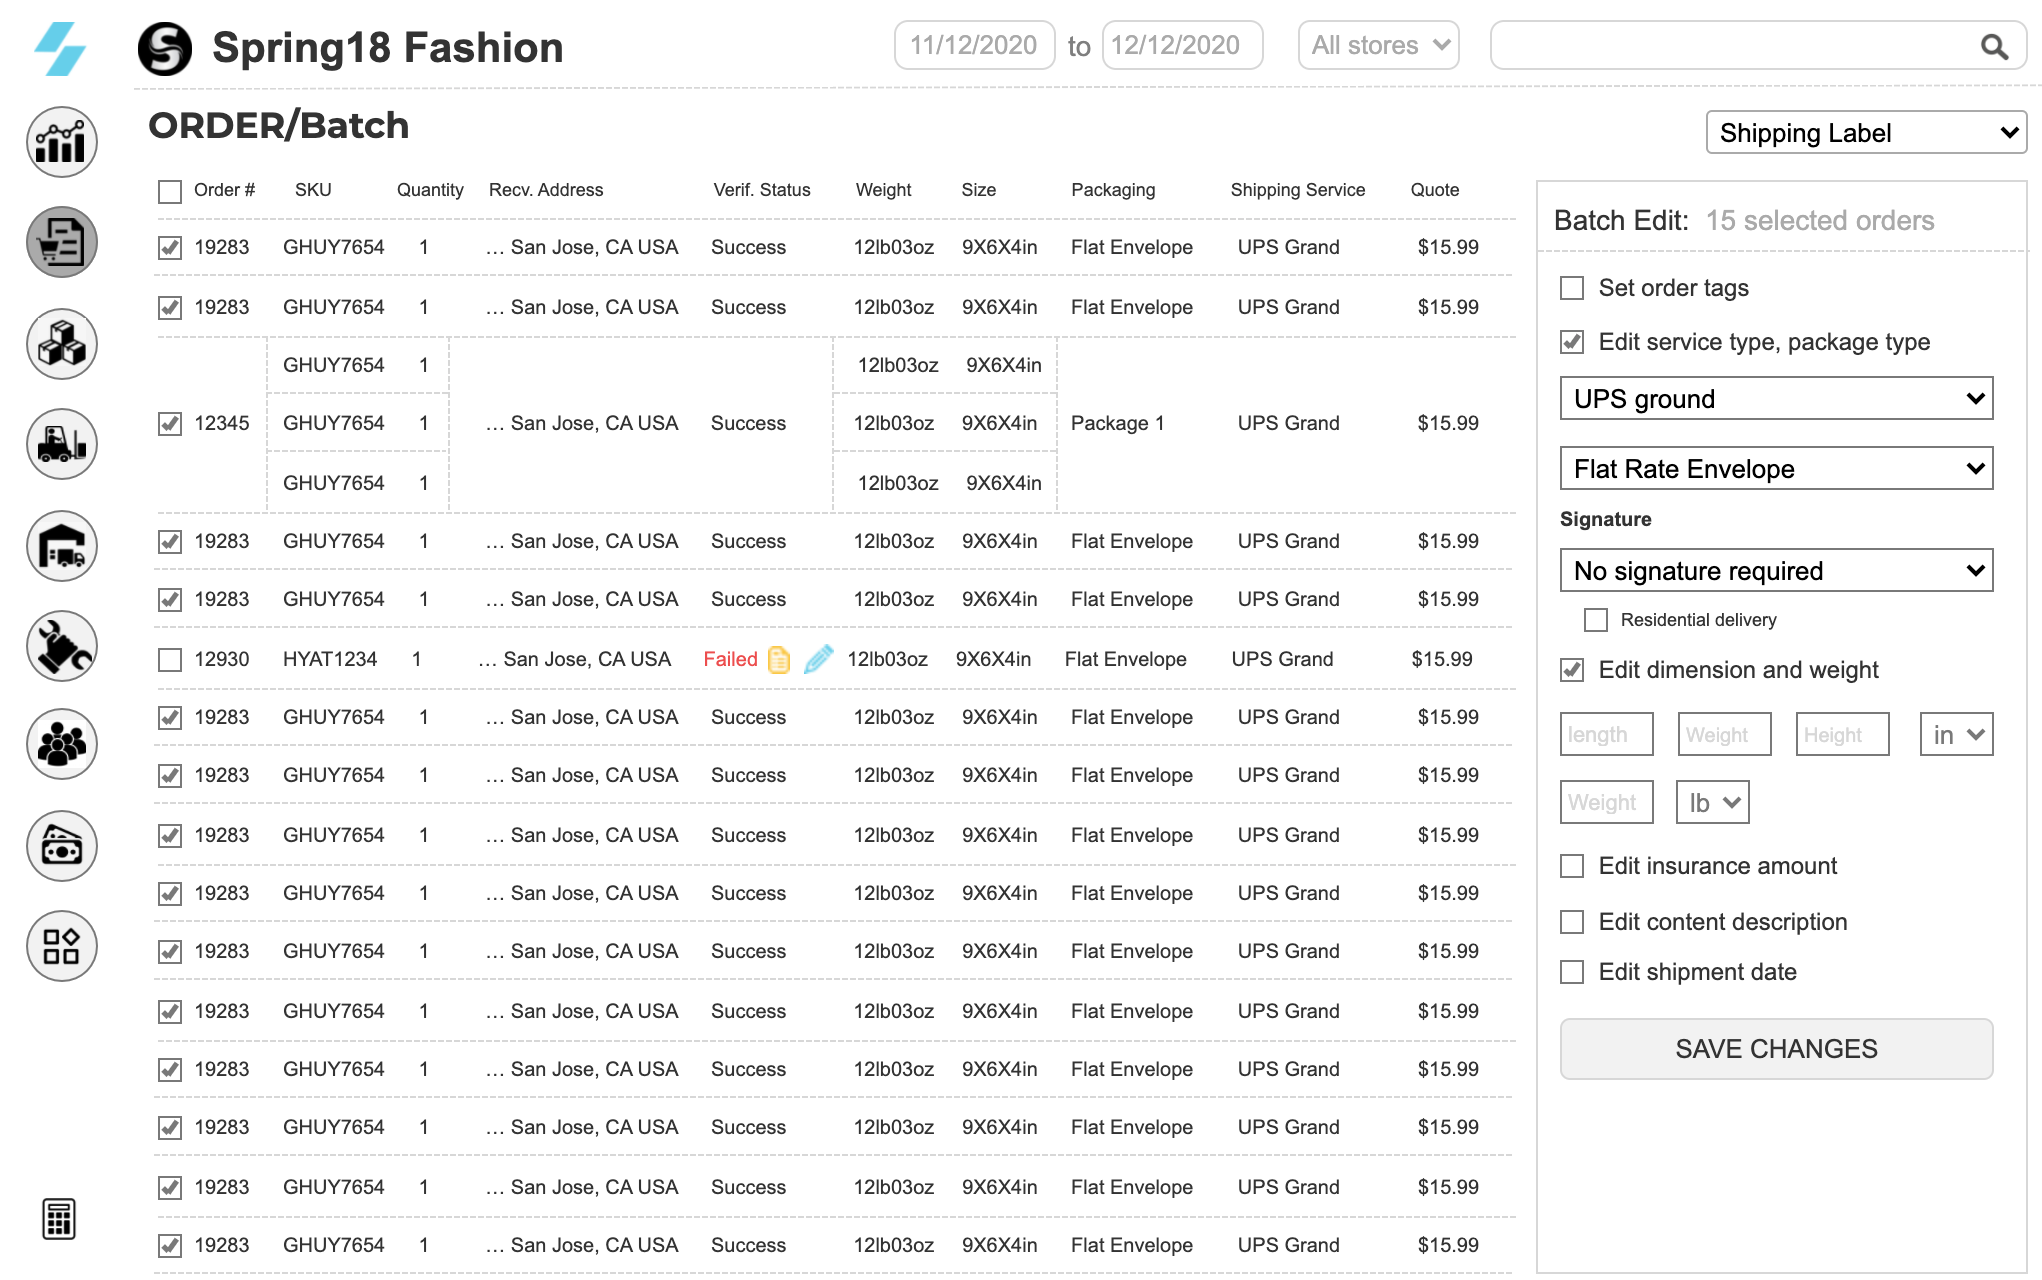Click the pencil edit icon on order 12930
The width and height of the screenshot is (2042, 1280).
[819, 659]
